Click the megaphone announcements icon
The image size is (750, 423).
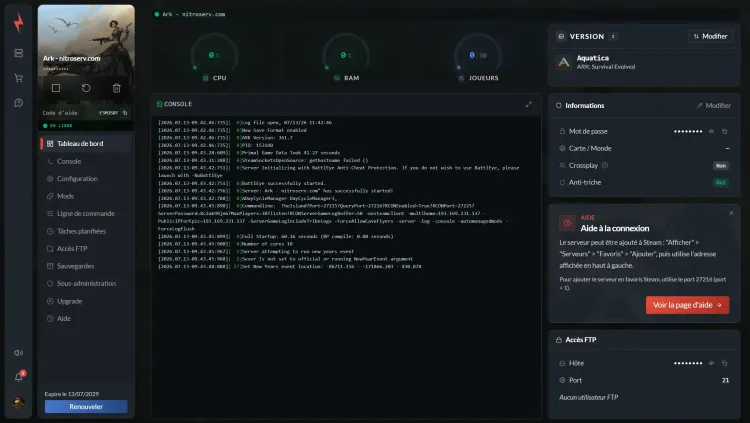point(19,353)
